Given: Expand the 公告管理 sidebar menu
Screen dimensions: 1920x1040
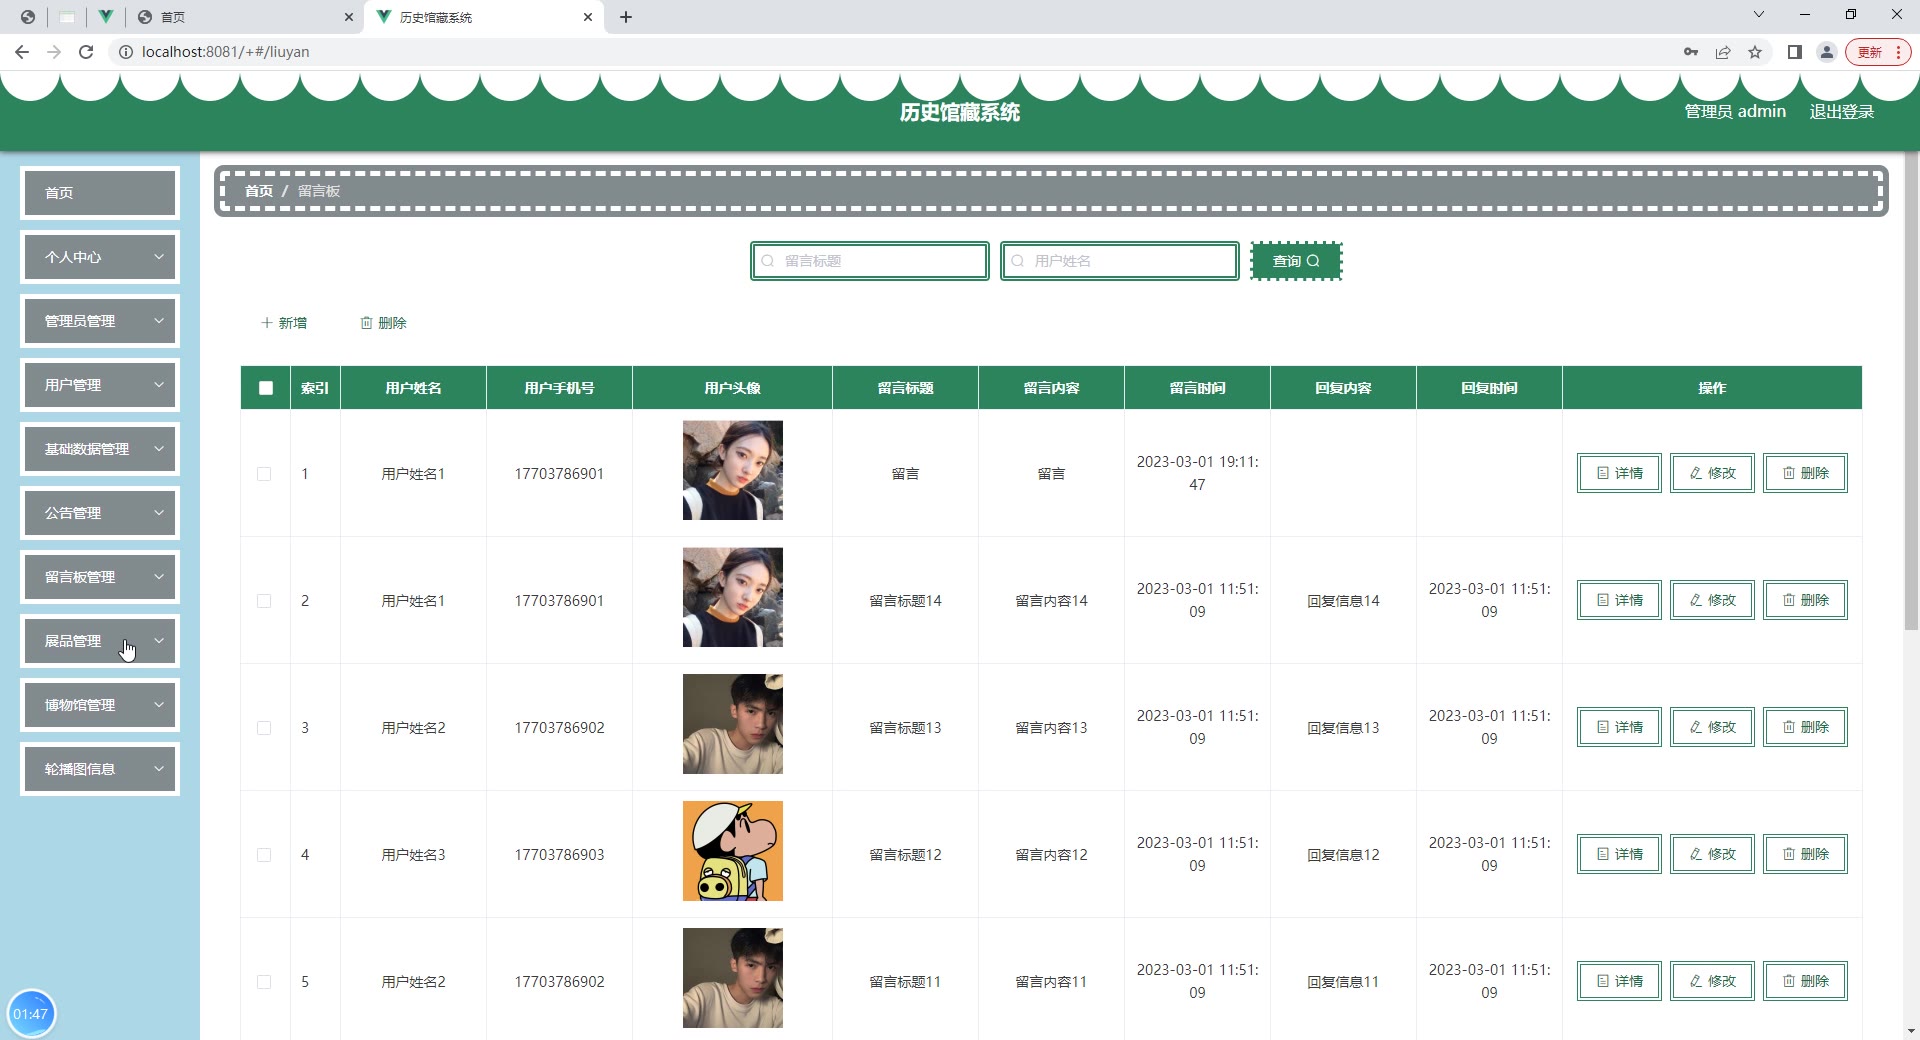Looking at the screenshot, I should 100,513.
